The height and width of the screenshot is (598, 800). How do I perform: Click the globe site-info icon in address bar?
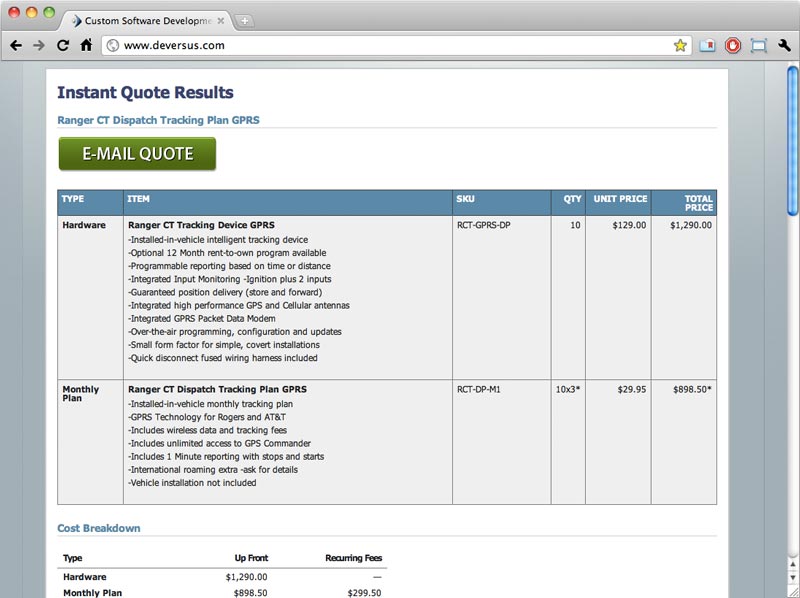113,45
